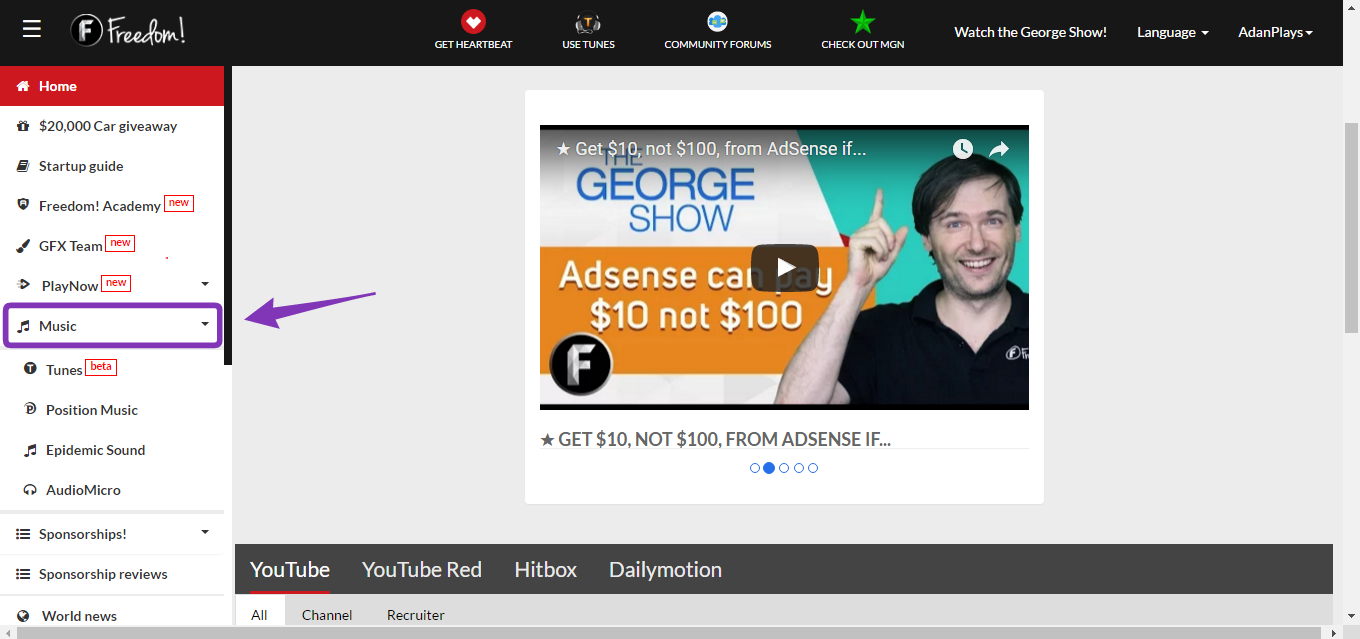Open the AdanPlays account dropdown
Viewport: 1360px width, 639px height.
1275,32
